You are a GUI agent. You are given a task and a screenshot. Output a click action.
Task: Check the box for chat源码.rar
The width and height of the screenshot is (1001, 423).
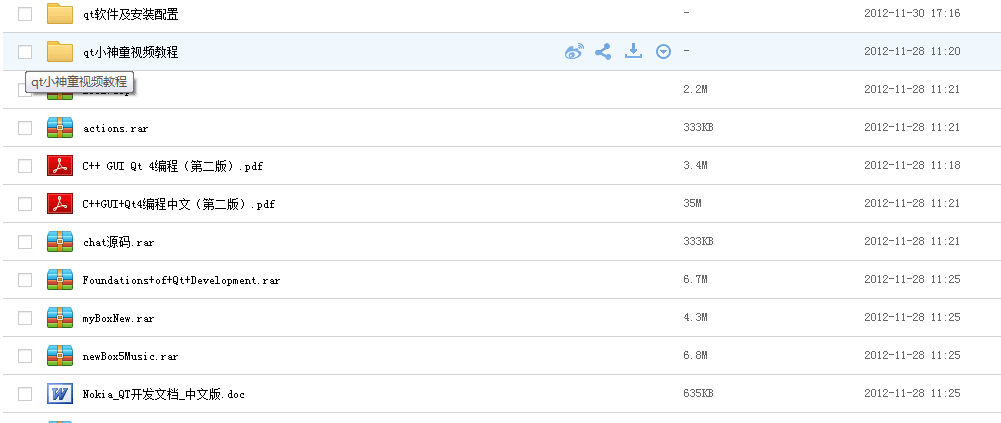[x=25, y=242]
